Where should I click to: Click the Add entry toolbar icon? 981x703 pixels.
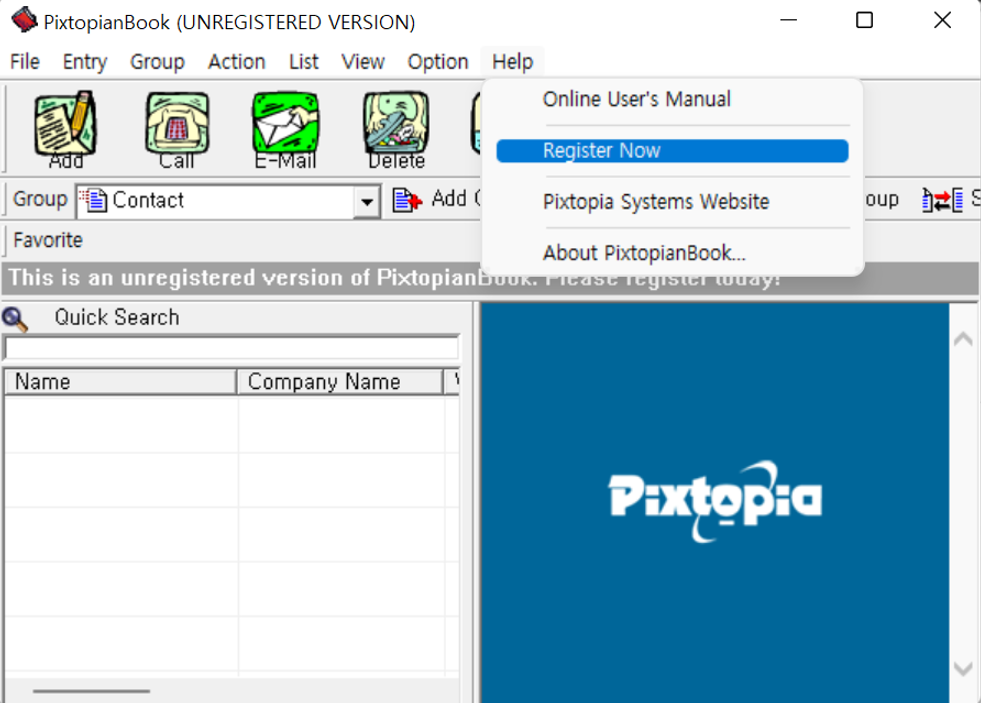point(65,130)
